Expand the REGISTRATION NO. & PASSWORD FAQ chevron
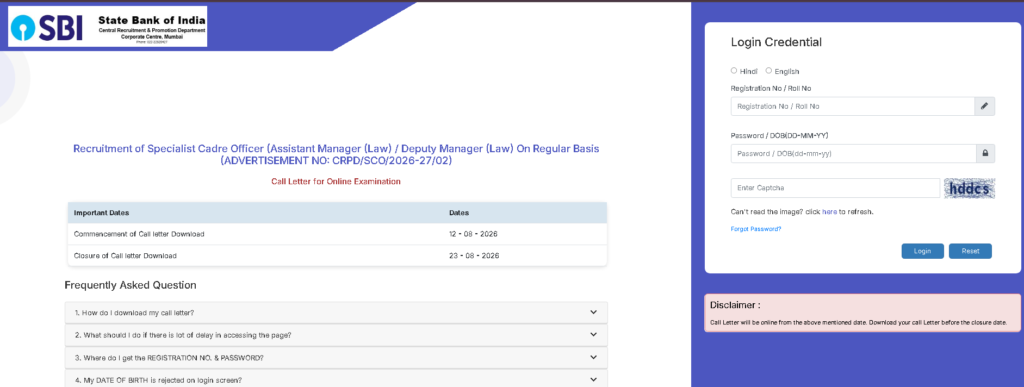The height and width of the screenshot is (387, 1024). (593, 357)
